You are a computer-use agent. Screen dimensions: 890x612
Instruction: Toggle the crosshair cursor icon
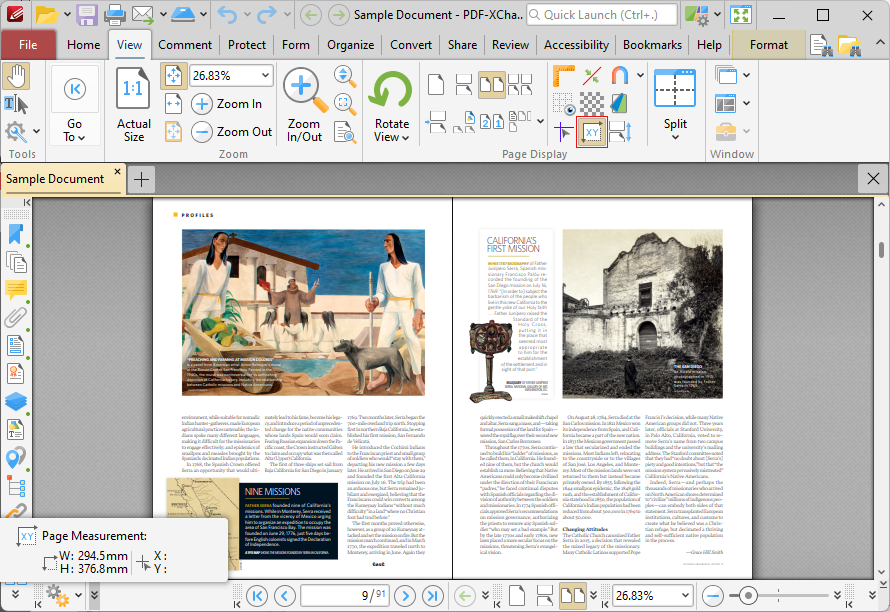(x=564, y=132)
